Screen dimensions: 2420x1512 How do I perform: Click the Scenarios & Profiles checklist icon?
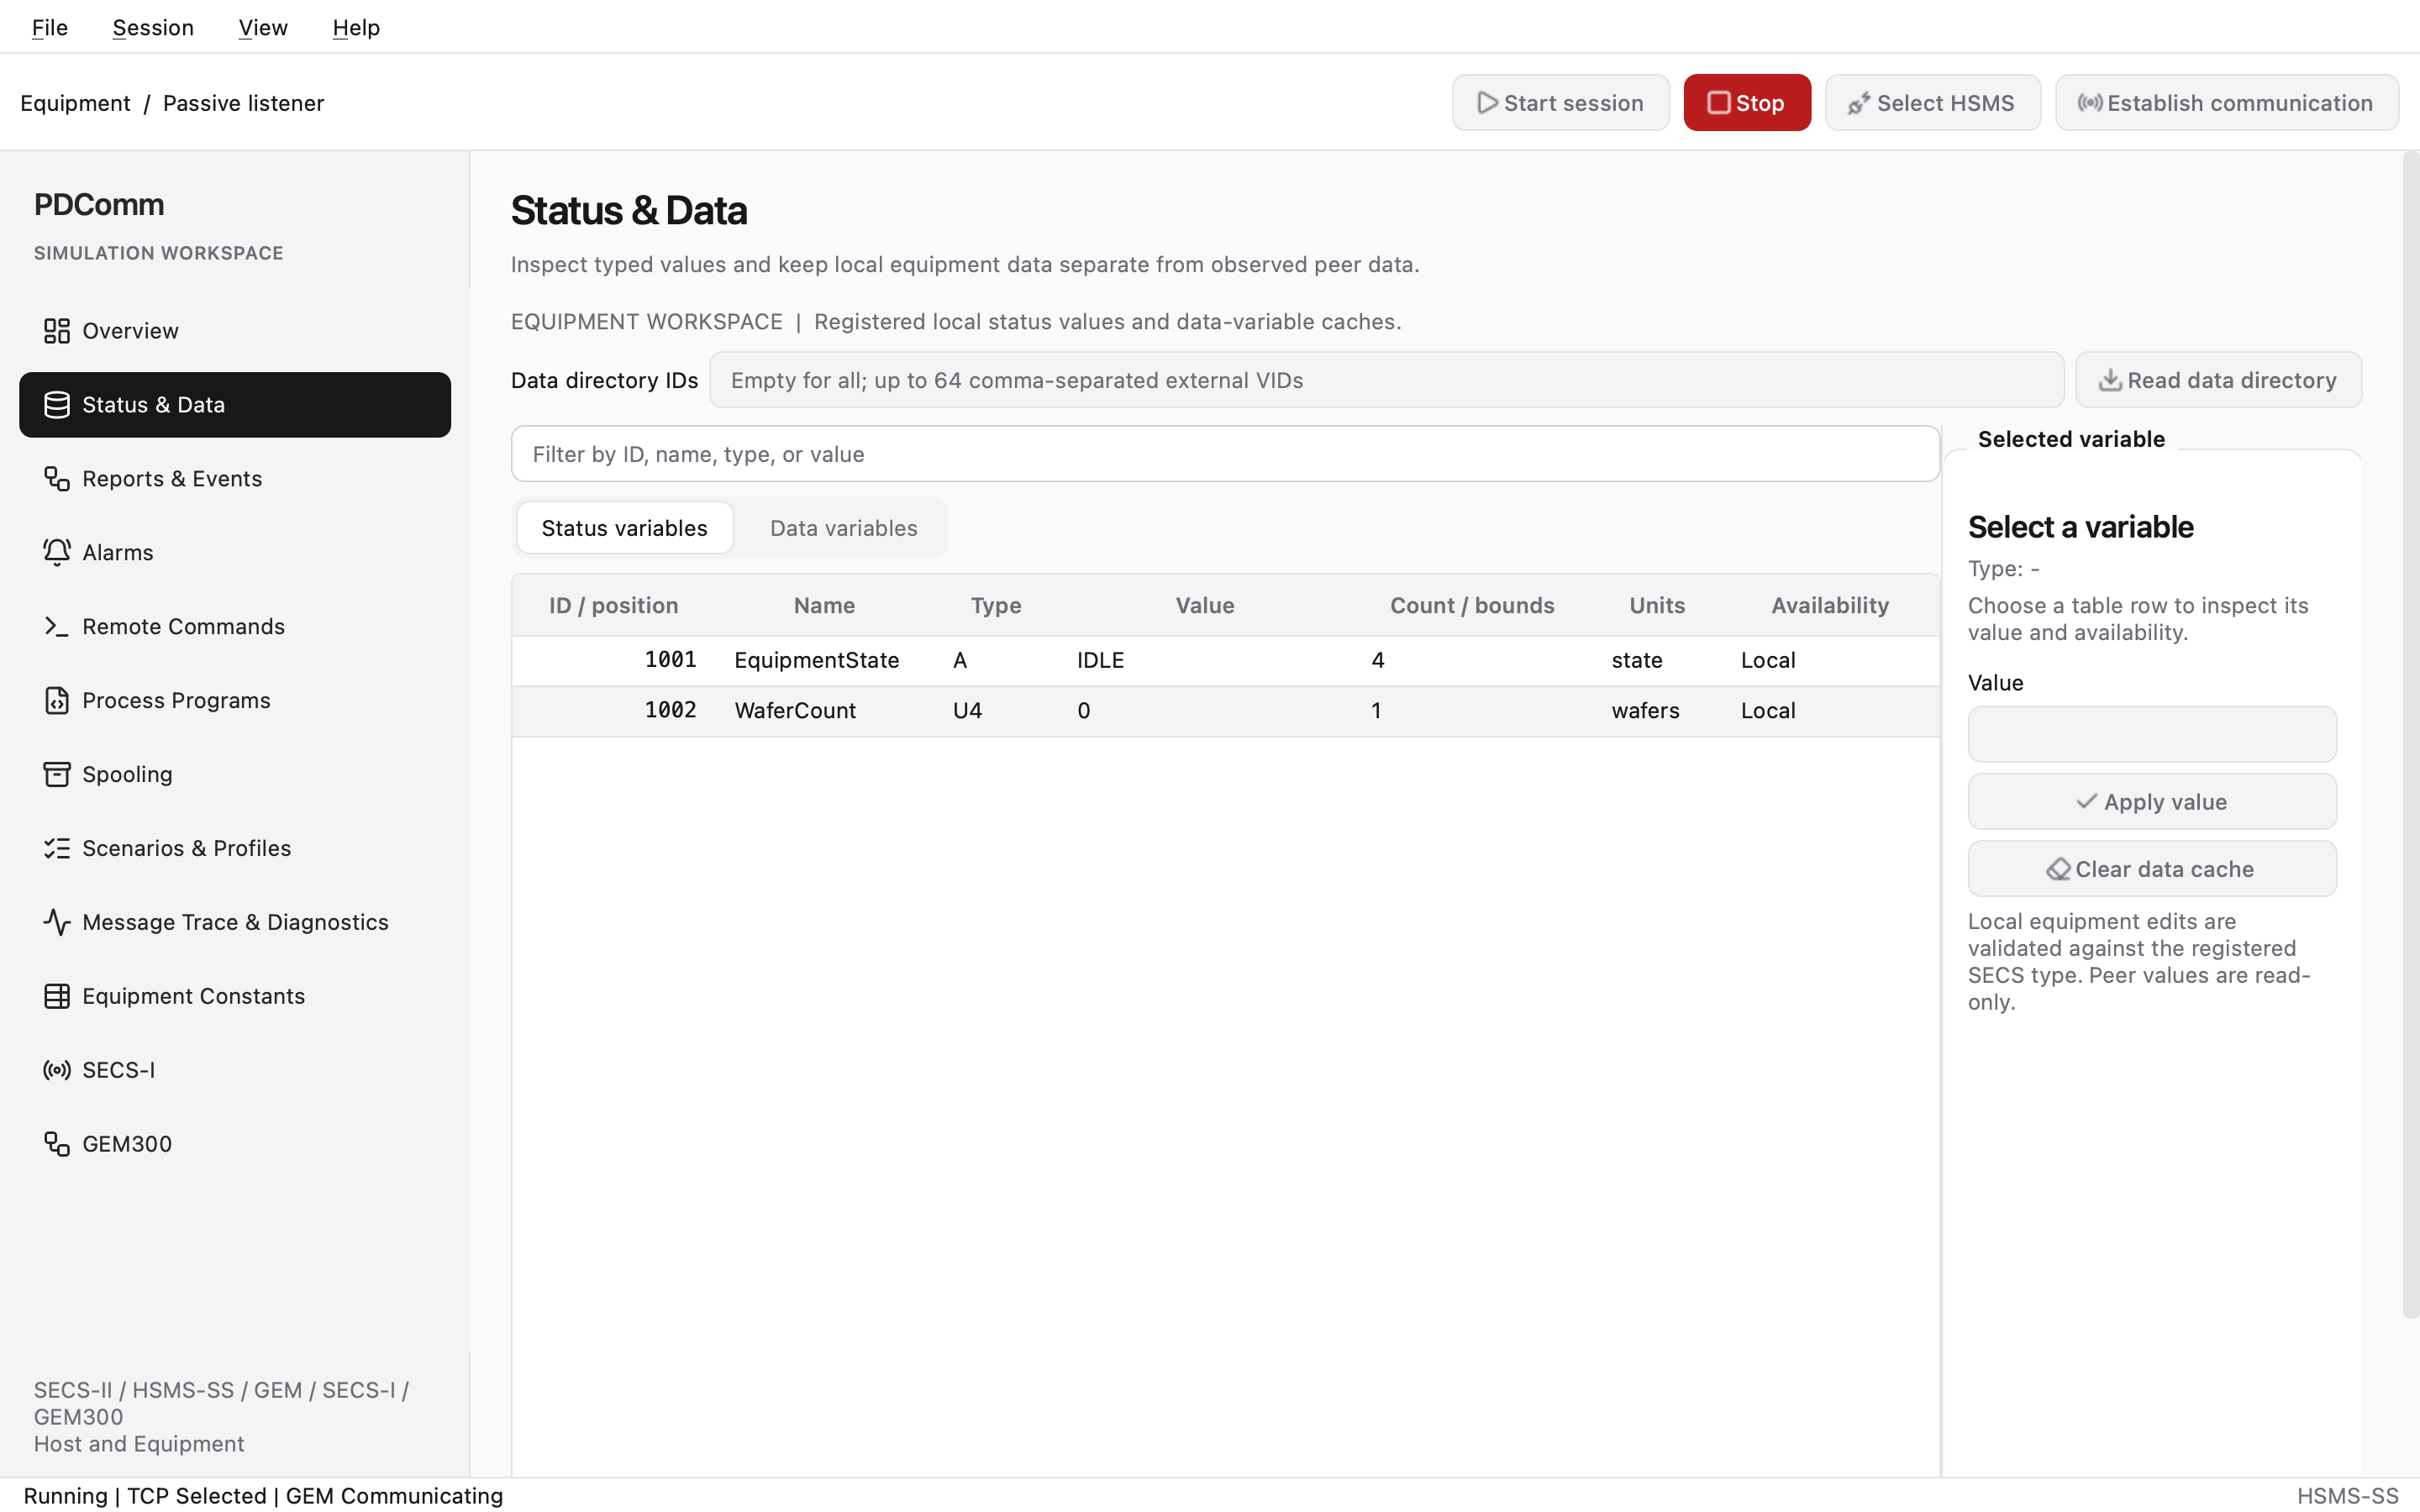click(56, 849)
